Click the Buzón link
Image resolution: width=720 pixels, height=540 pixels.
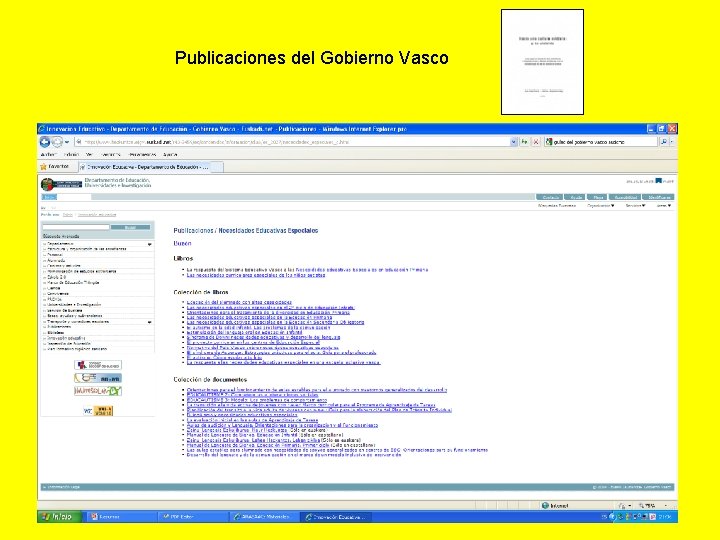[x=182, y=243]
